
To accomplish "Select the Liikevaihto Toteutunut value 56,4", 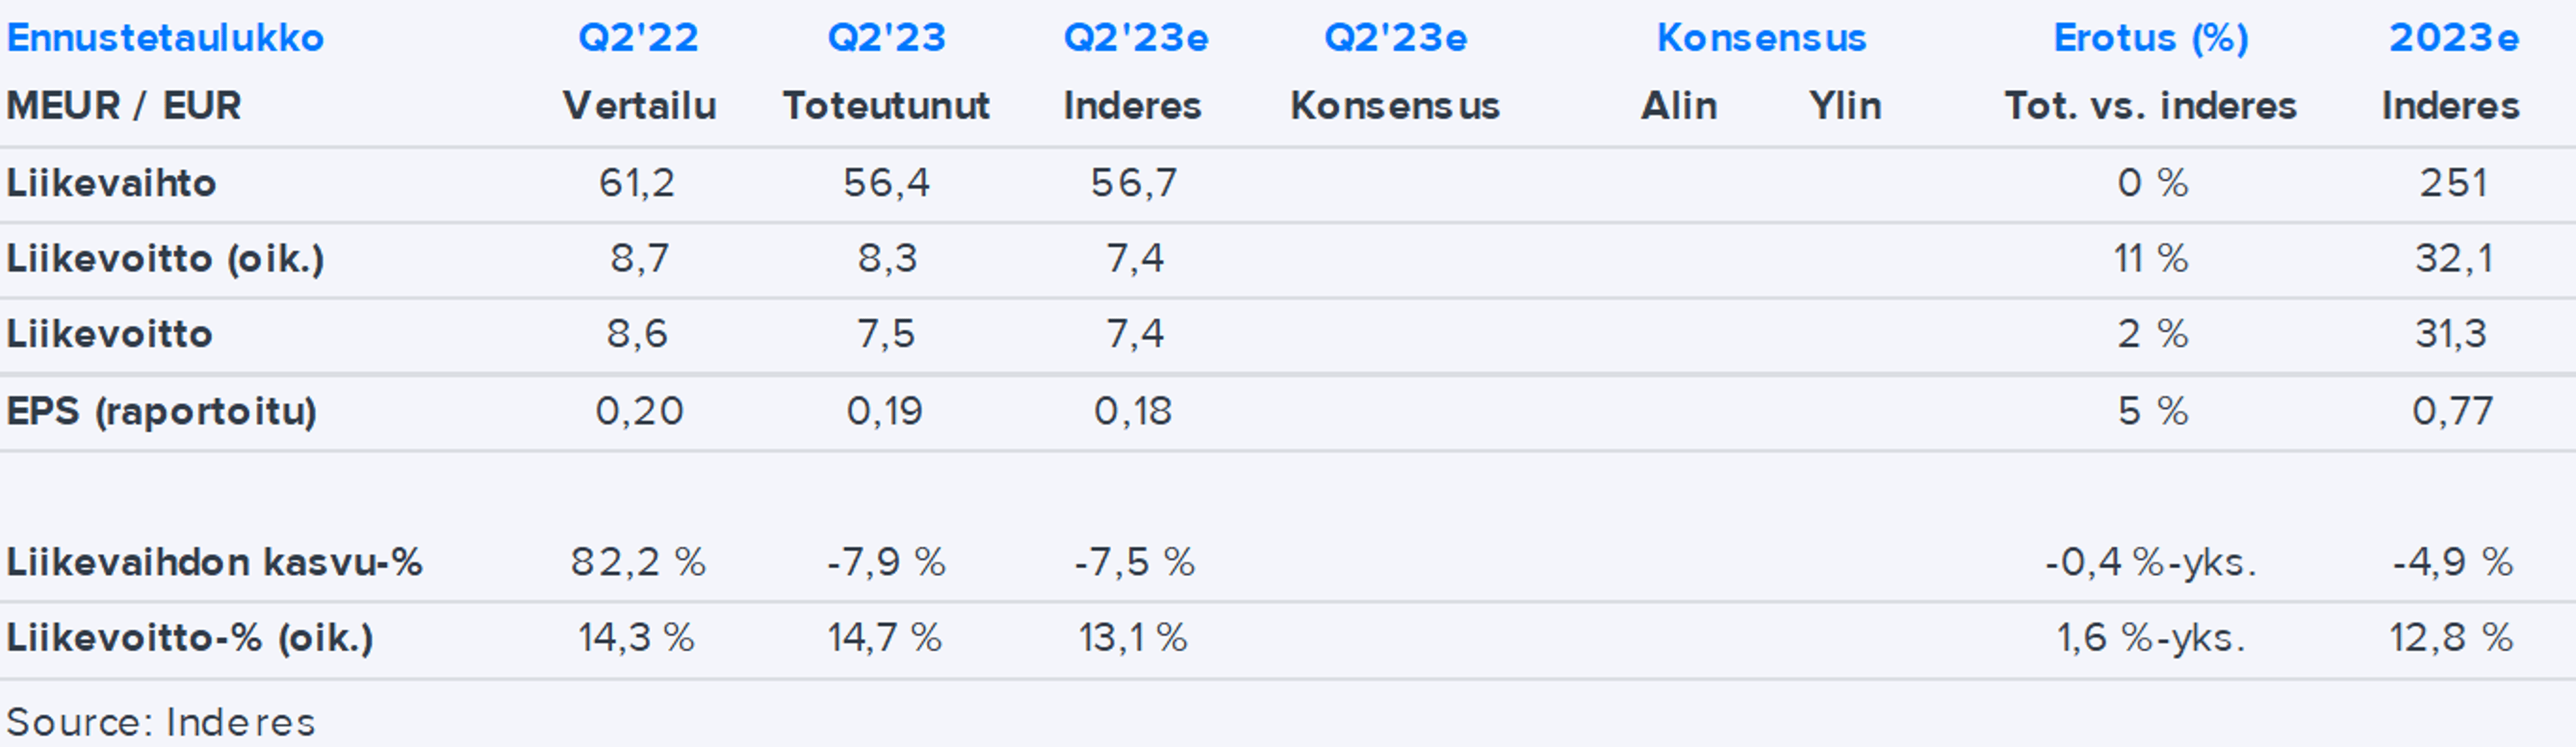I will coord(886,183).
